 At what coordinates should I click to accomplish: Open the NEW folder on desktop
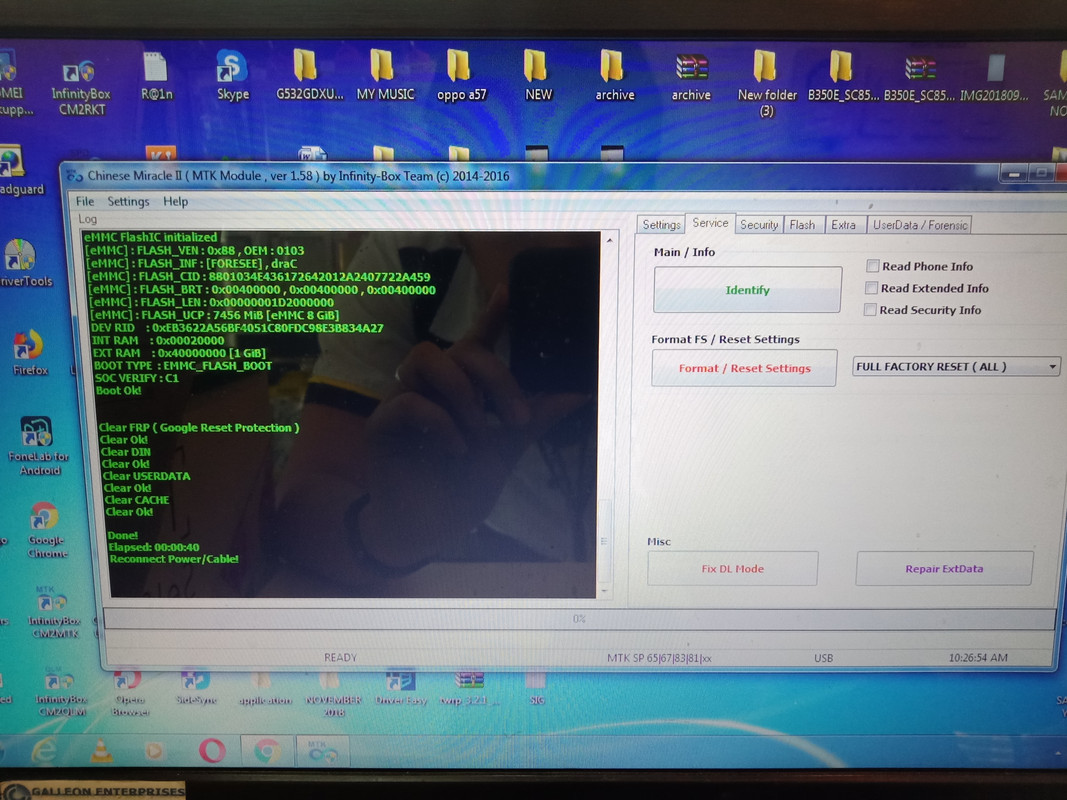tap(538, 75)
